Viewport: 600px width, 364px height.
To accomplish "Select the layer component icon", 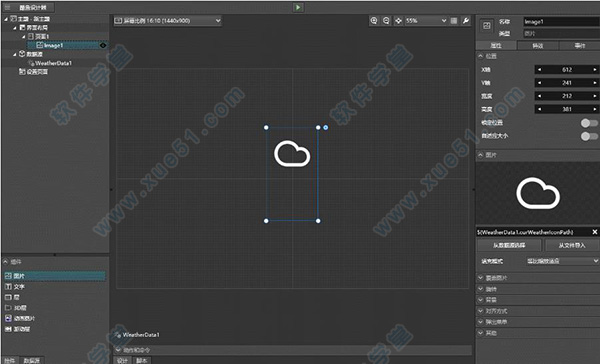I will (x=8, y=297).
